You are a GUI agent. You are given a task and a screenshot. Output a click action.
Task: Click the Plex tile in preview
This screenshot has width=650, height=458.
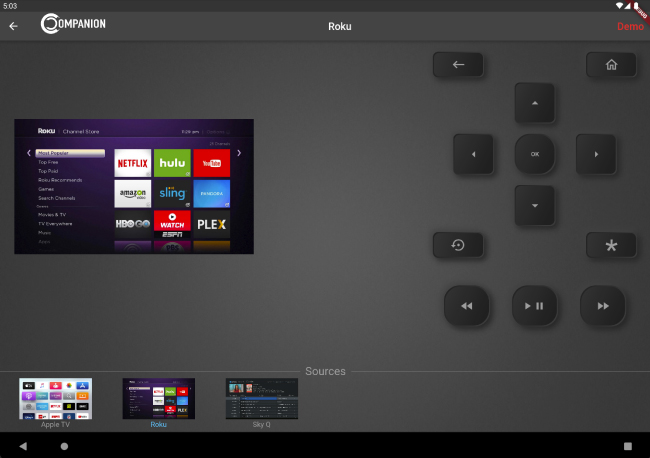pyautogui.click(x=211, y=224)
